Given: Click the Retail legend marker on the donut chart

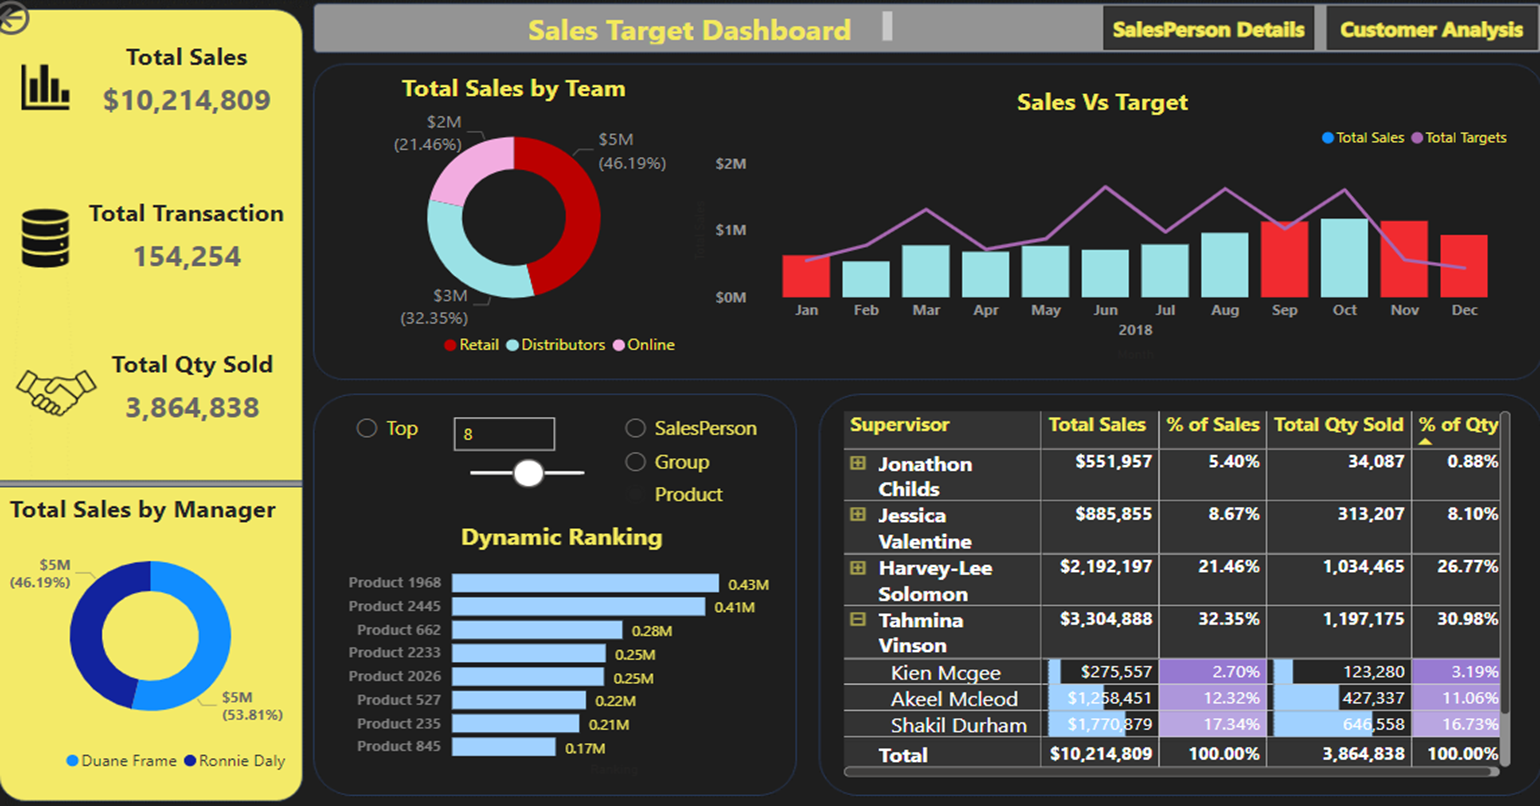Looking at the screenshot, I should [449, 345].
